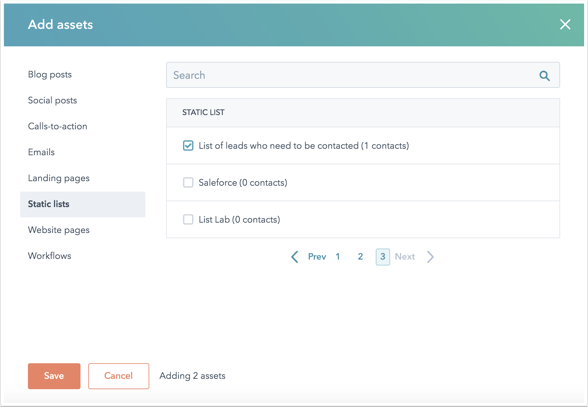
Task: Select Social posts in sidebar
Action: point(52,100)
